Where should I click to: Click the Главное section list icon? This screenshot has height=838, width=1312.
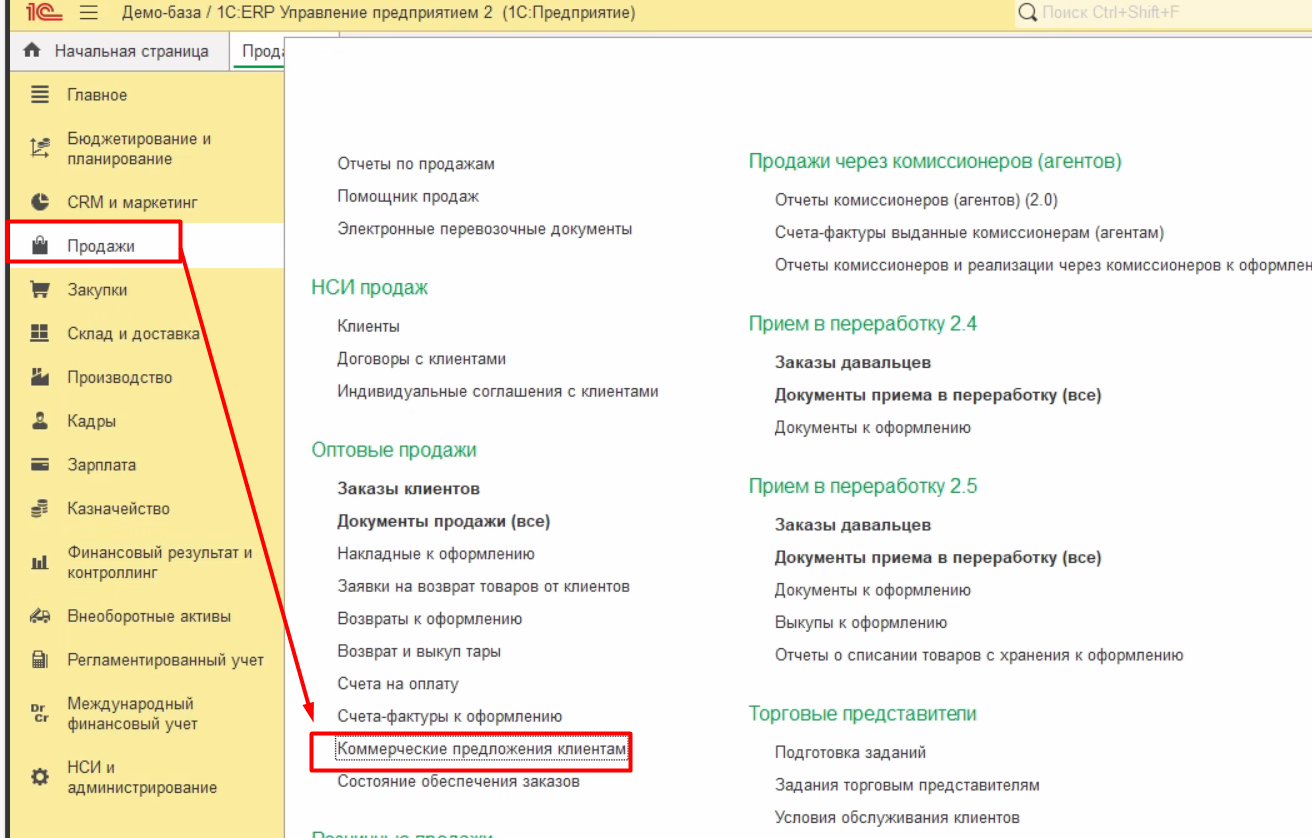(40, 95)
